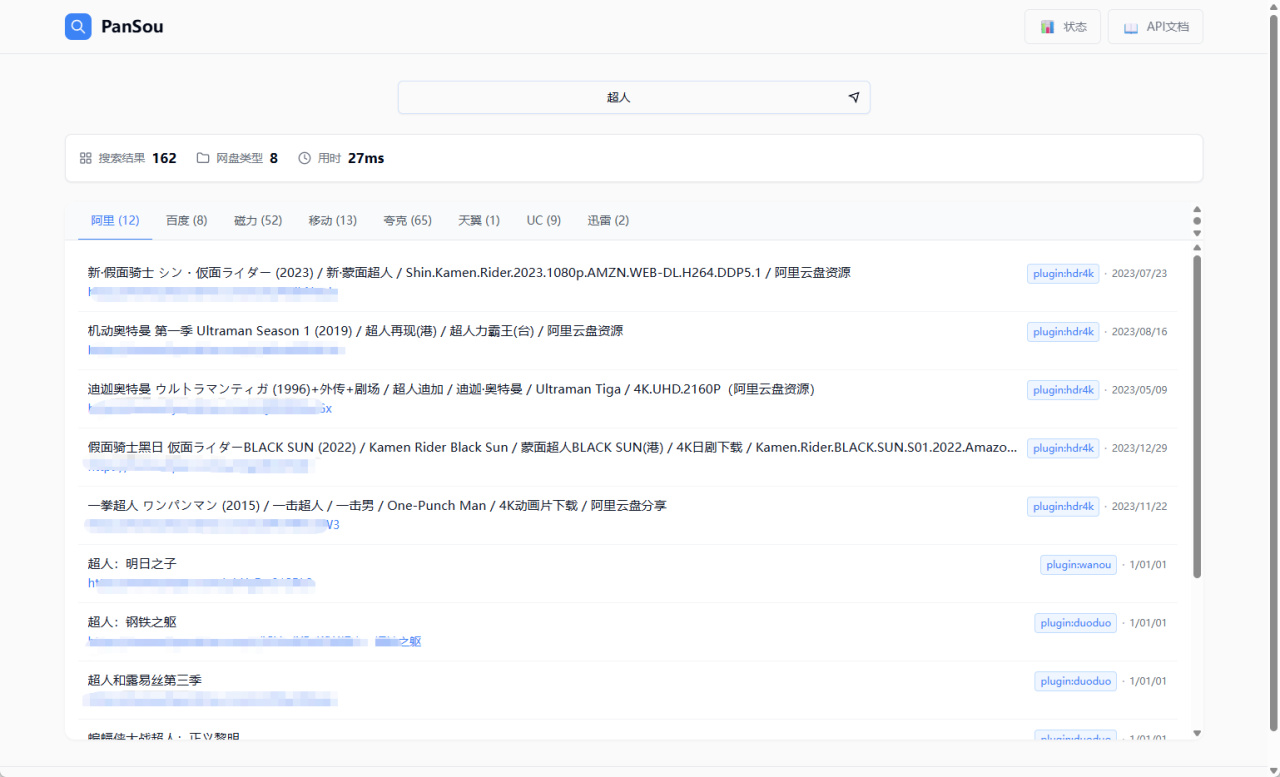Click the 机动奥特曼 第一季 result title
Viewport: 1280px width, 777px height.
click(355, 330)
